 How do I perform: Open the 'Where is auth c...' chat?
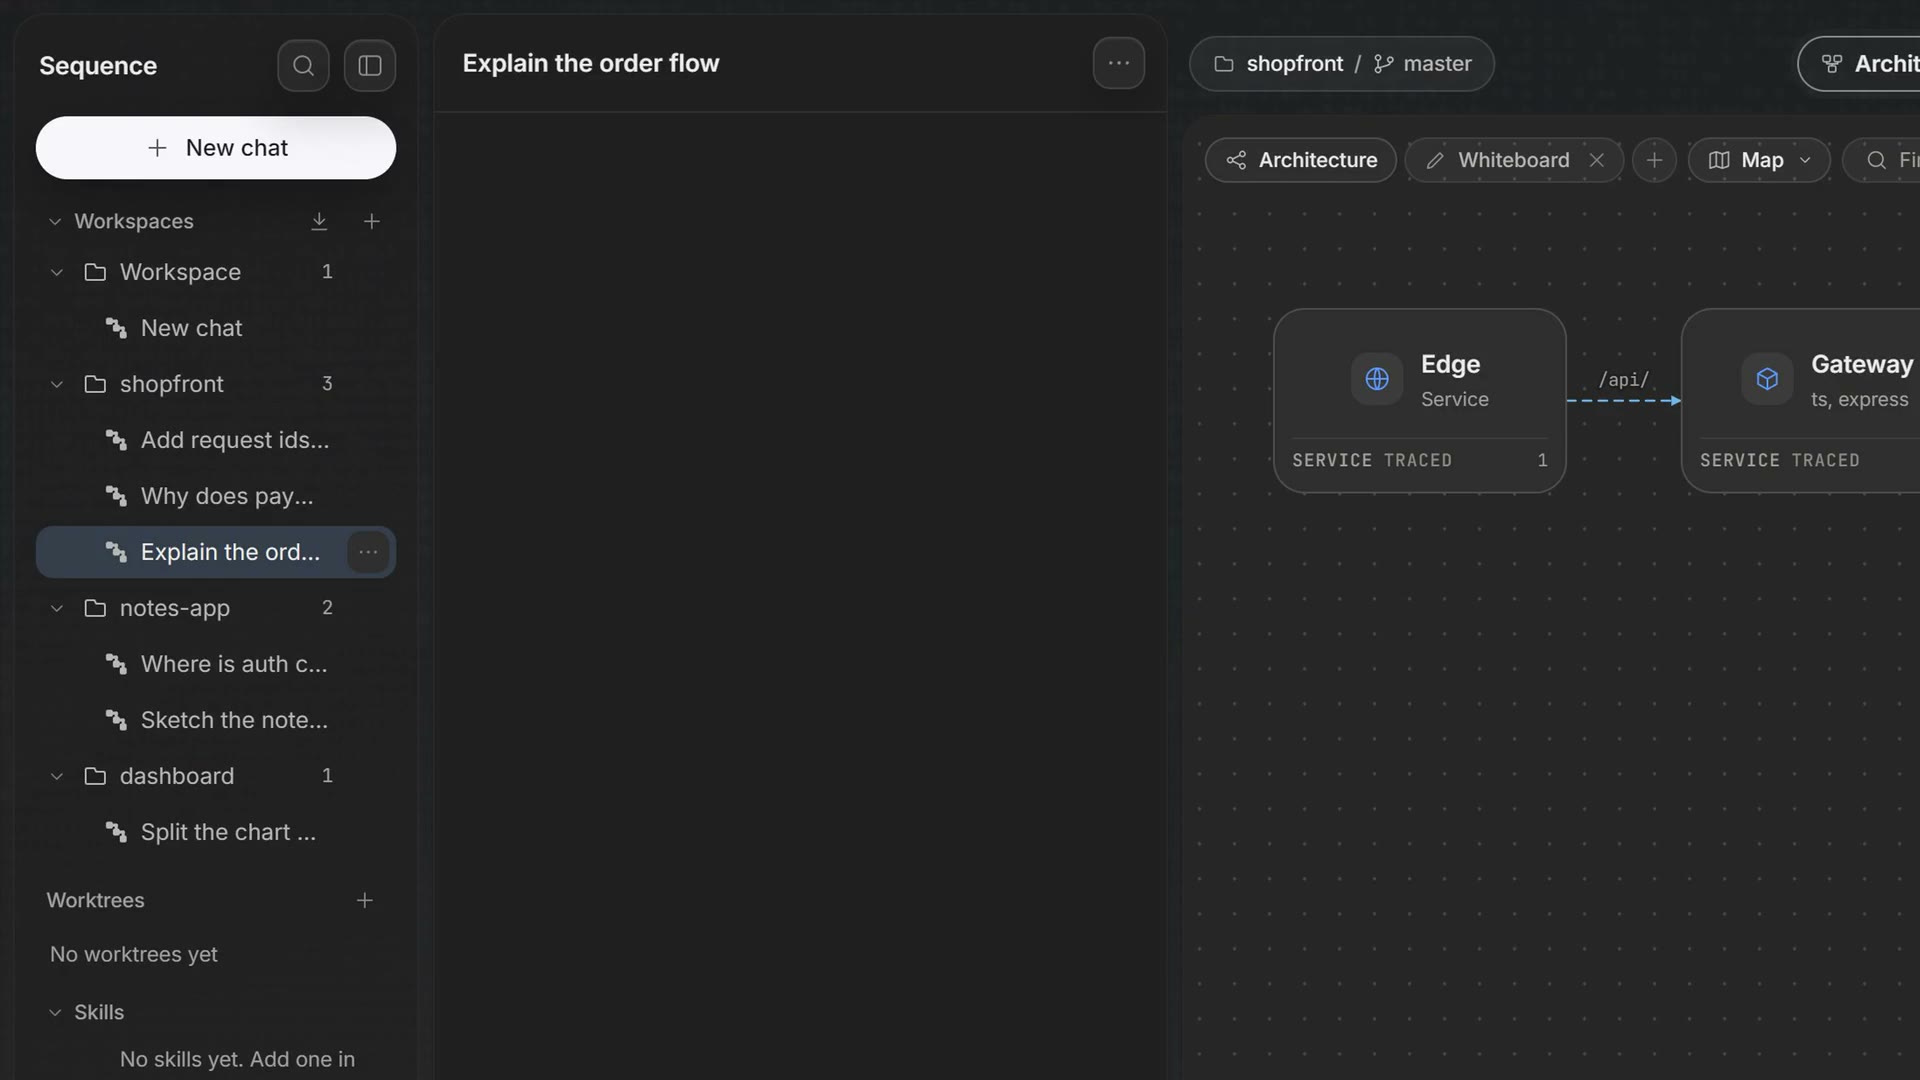point(216,664)
